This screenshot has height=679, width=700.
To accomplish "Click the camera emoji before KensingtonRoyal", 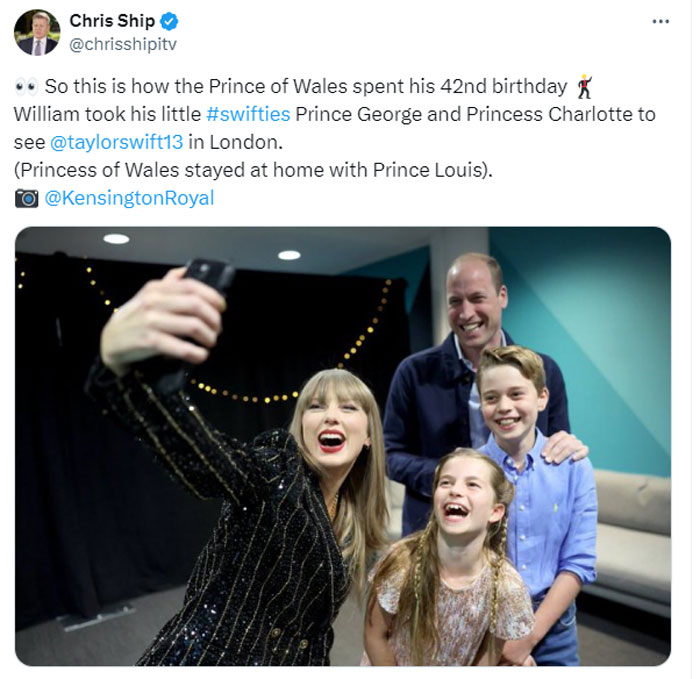I will (26, 198).
